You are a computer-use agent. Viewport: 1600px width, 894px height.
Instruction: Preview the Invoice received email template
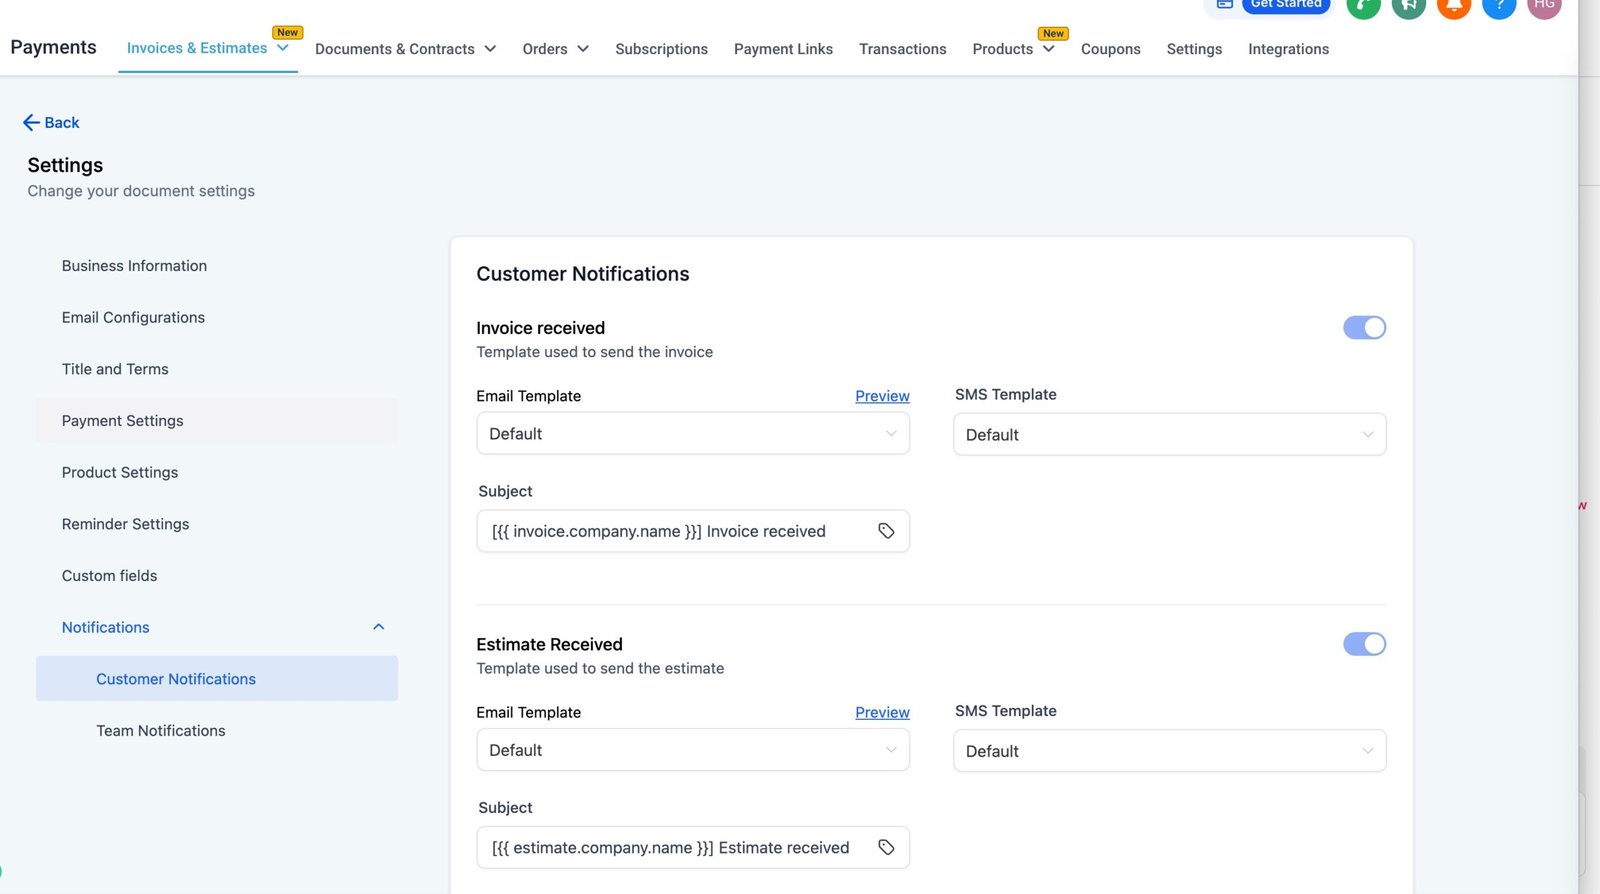882,396
